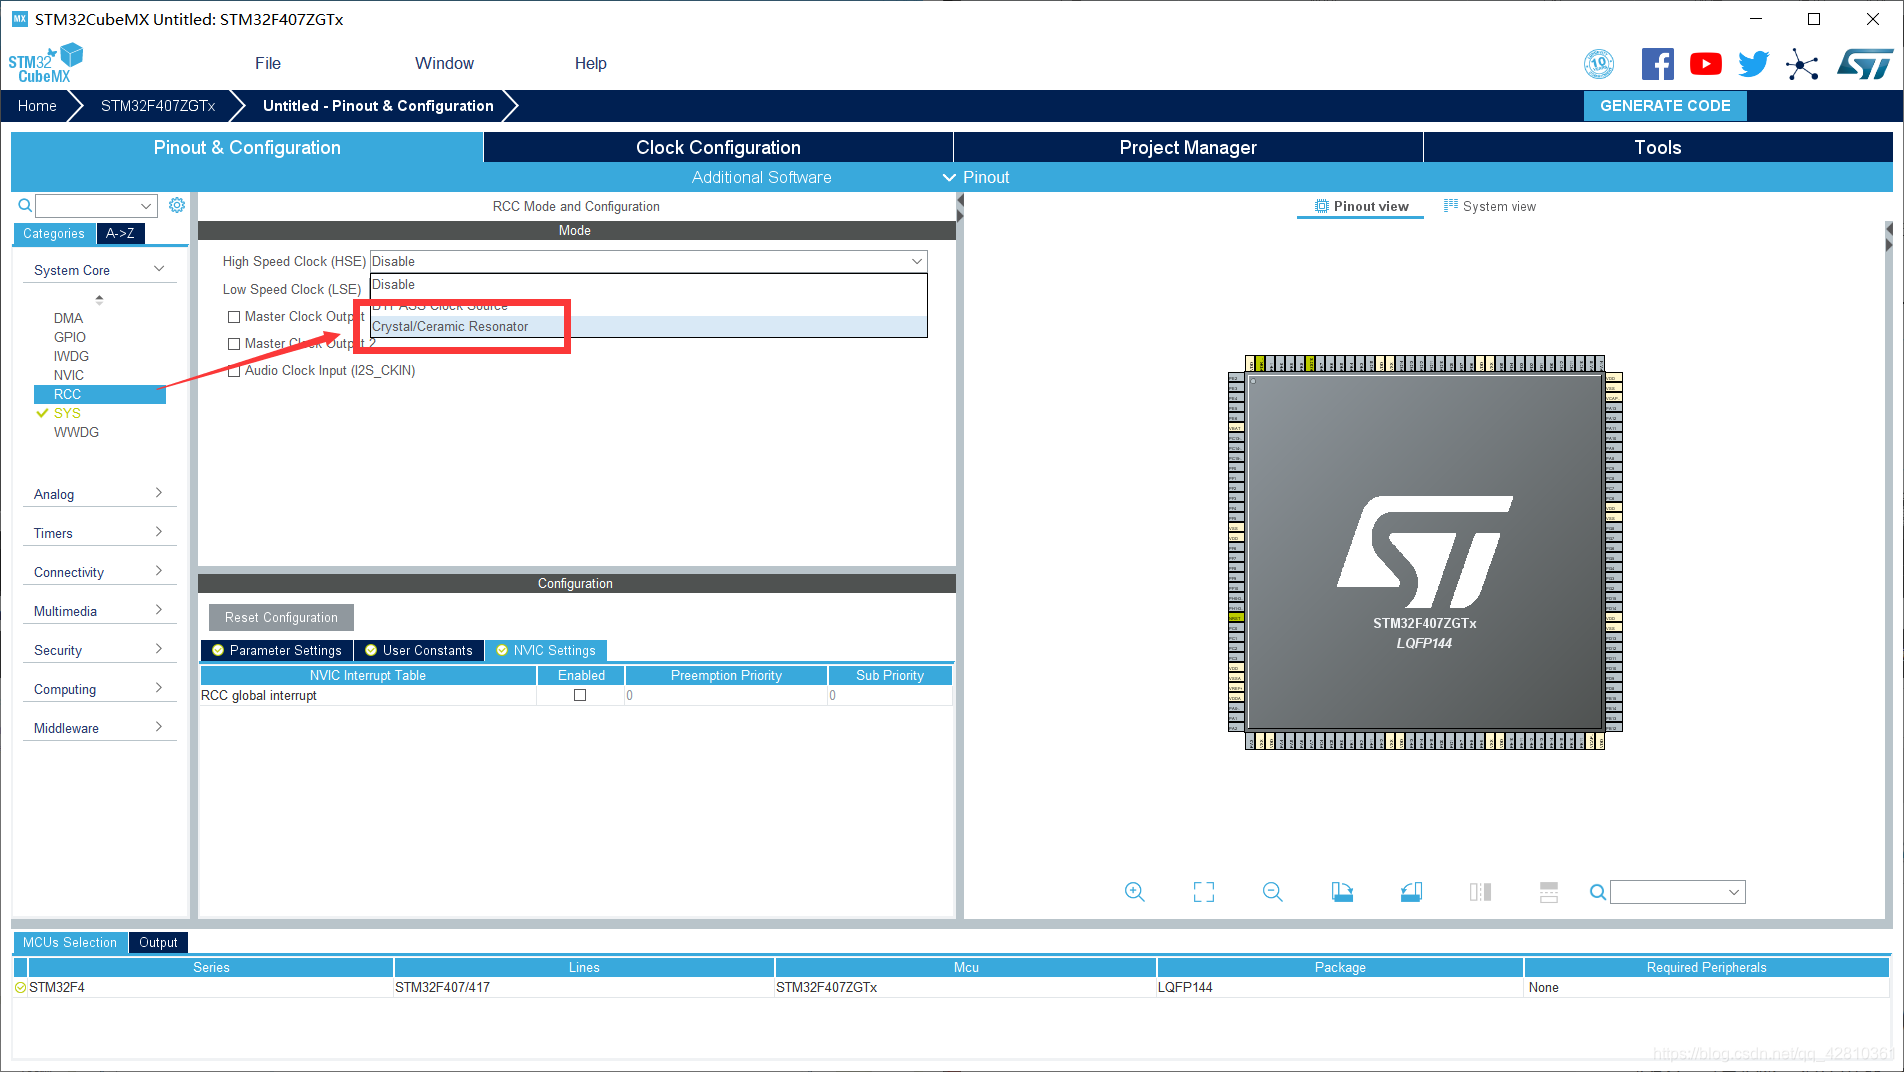Image resolution: width=1904 pixels, height=1072 pixels.
Task: Go to the Home breadcrumb
Action: tap(37, 106)
